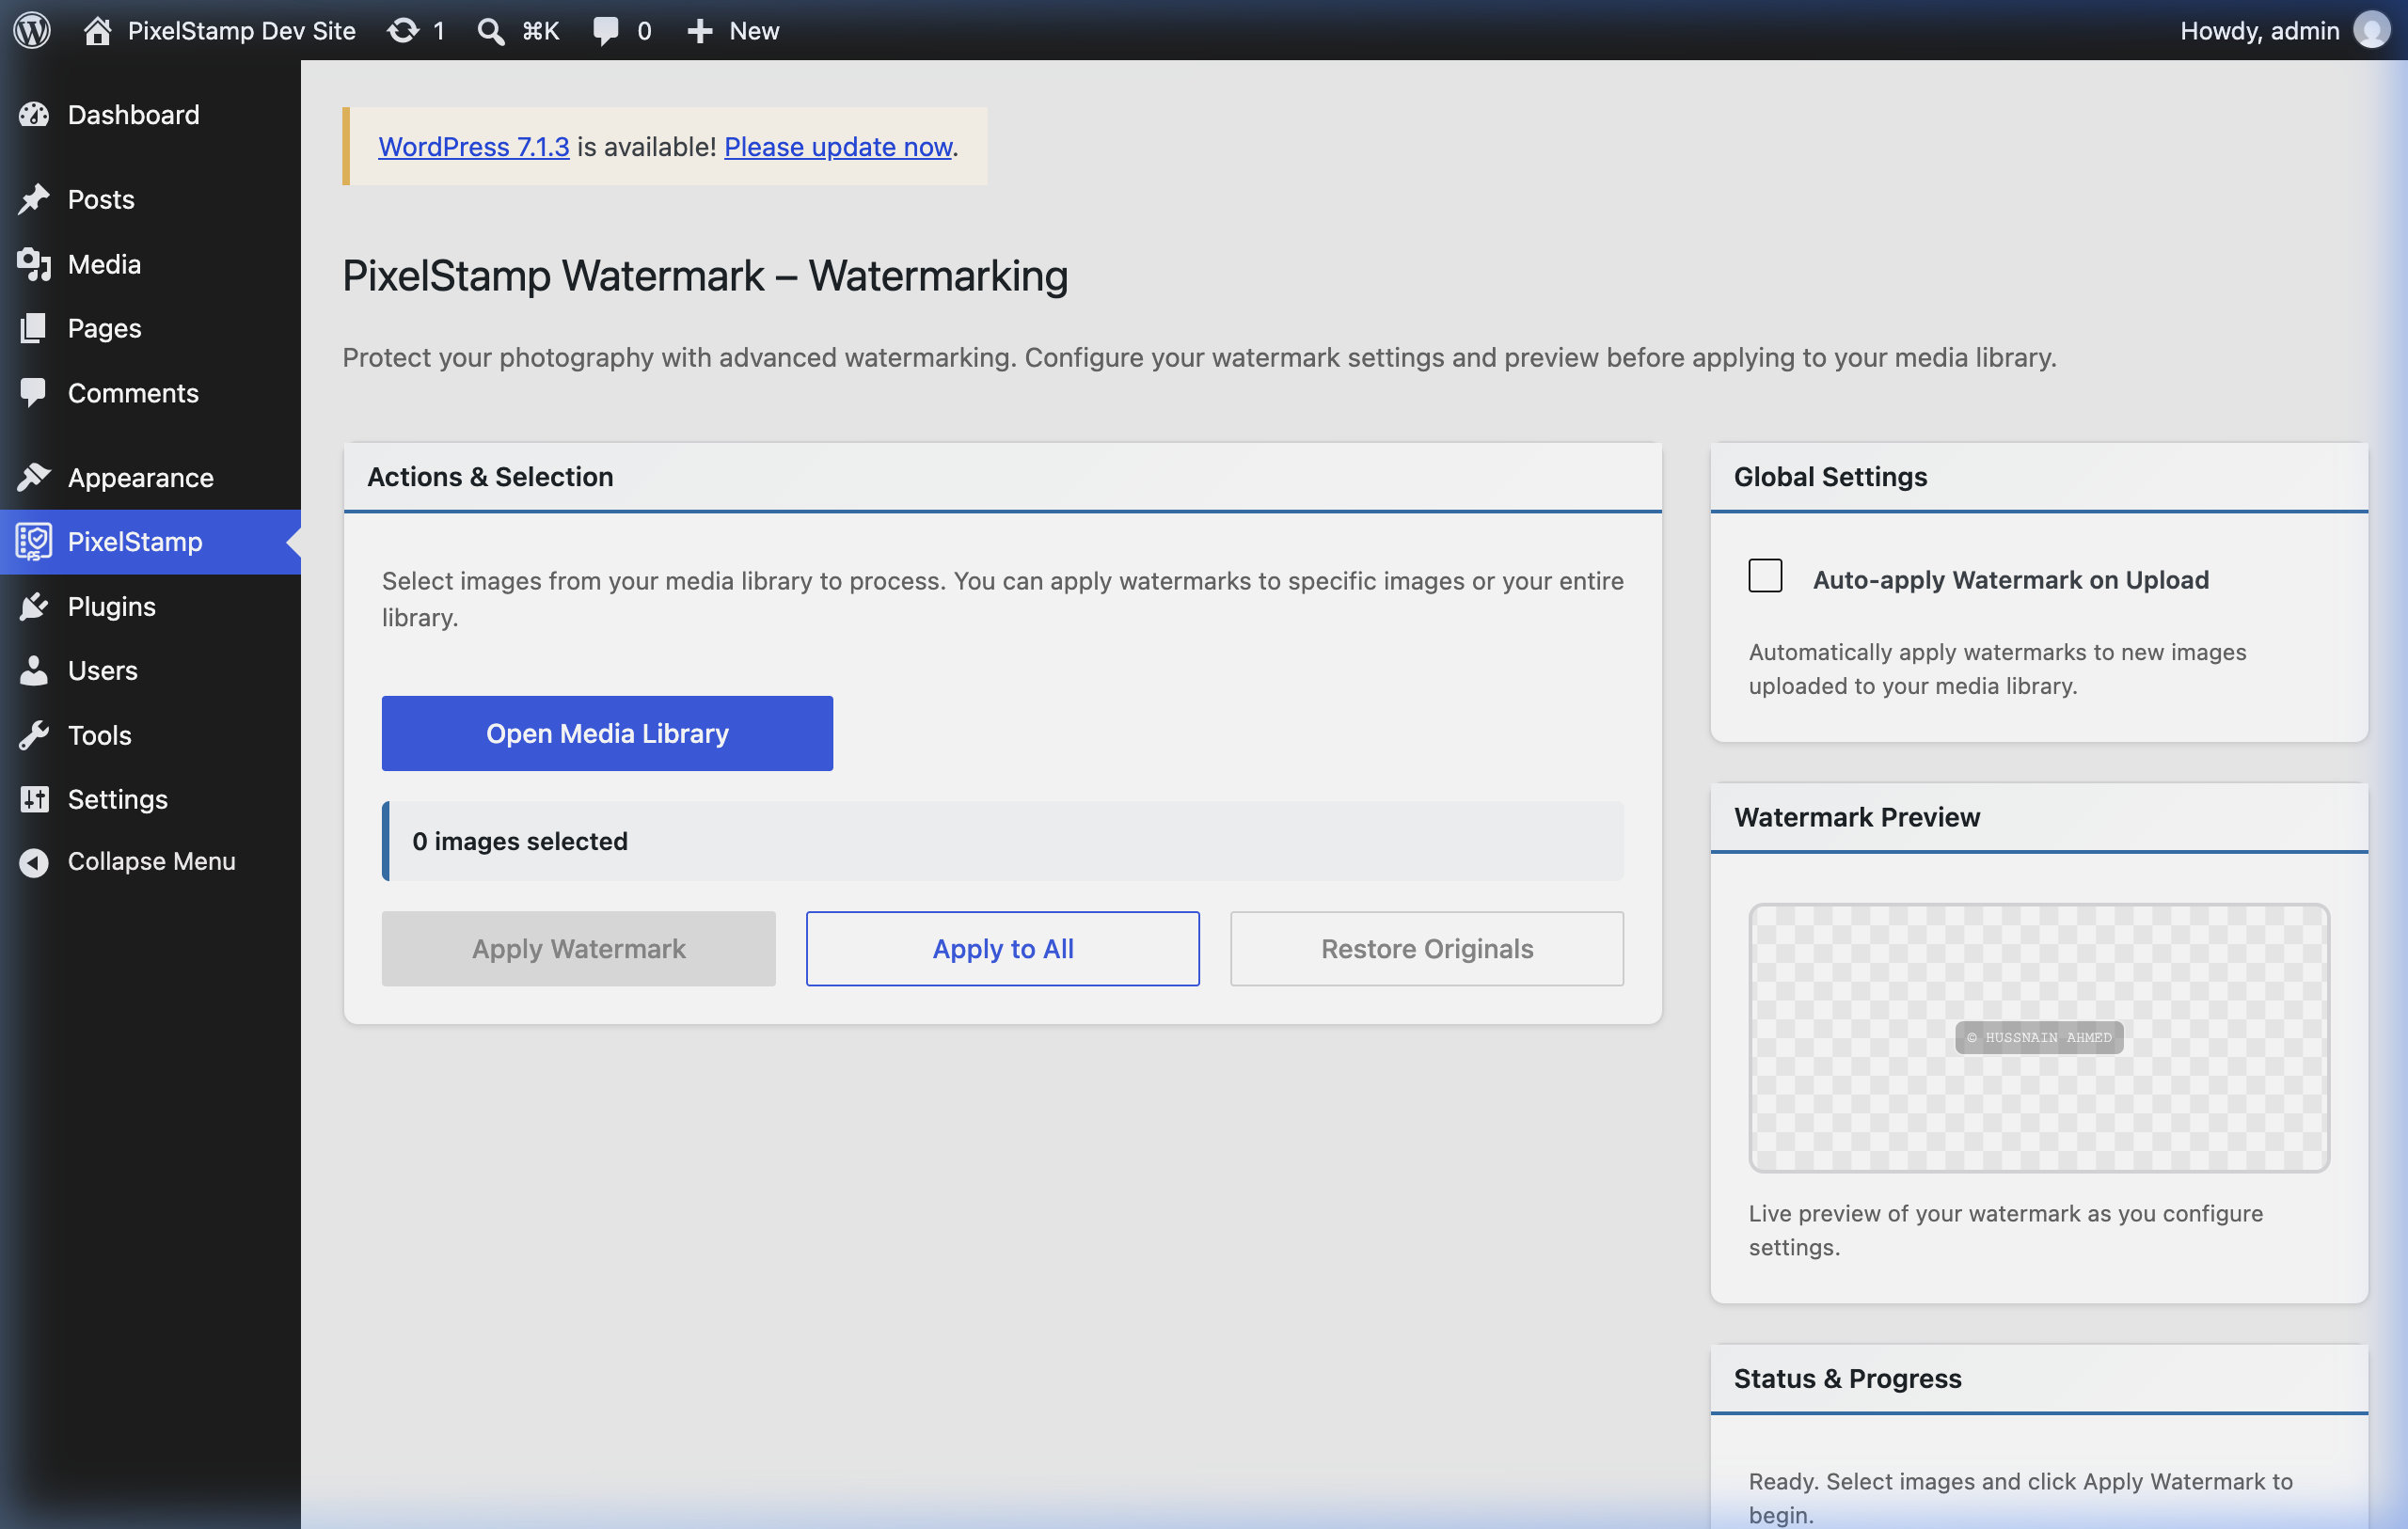Click the Media icon in sidebar
The image size is (2408, 1529).
[34, 264]
